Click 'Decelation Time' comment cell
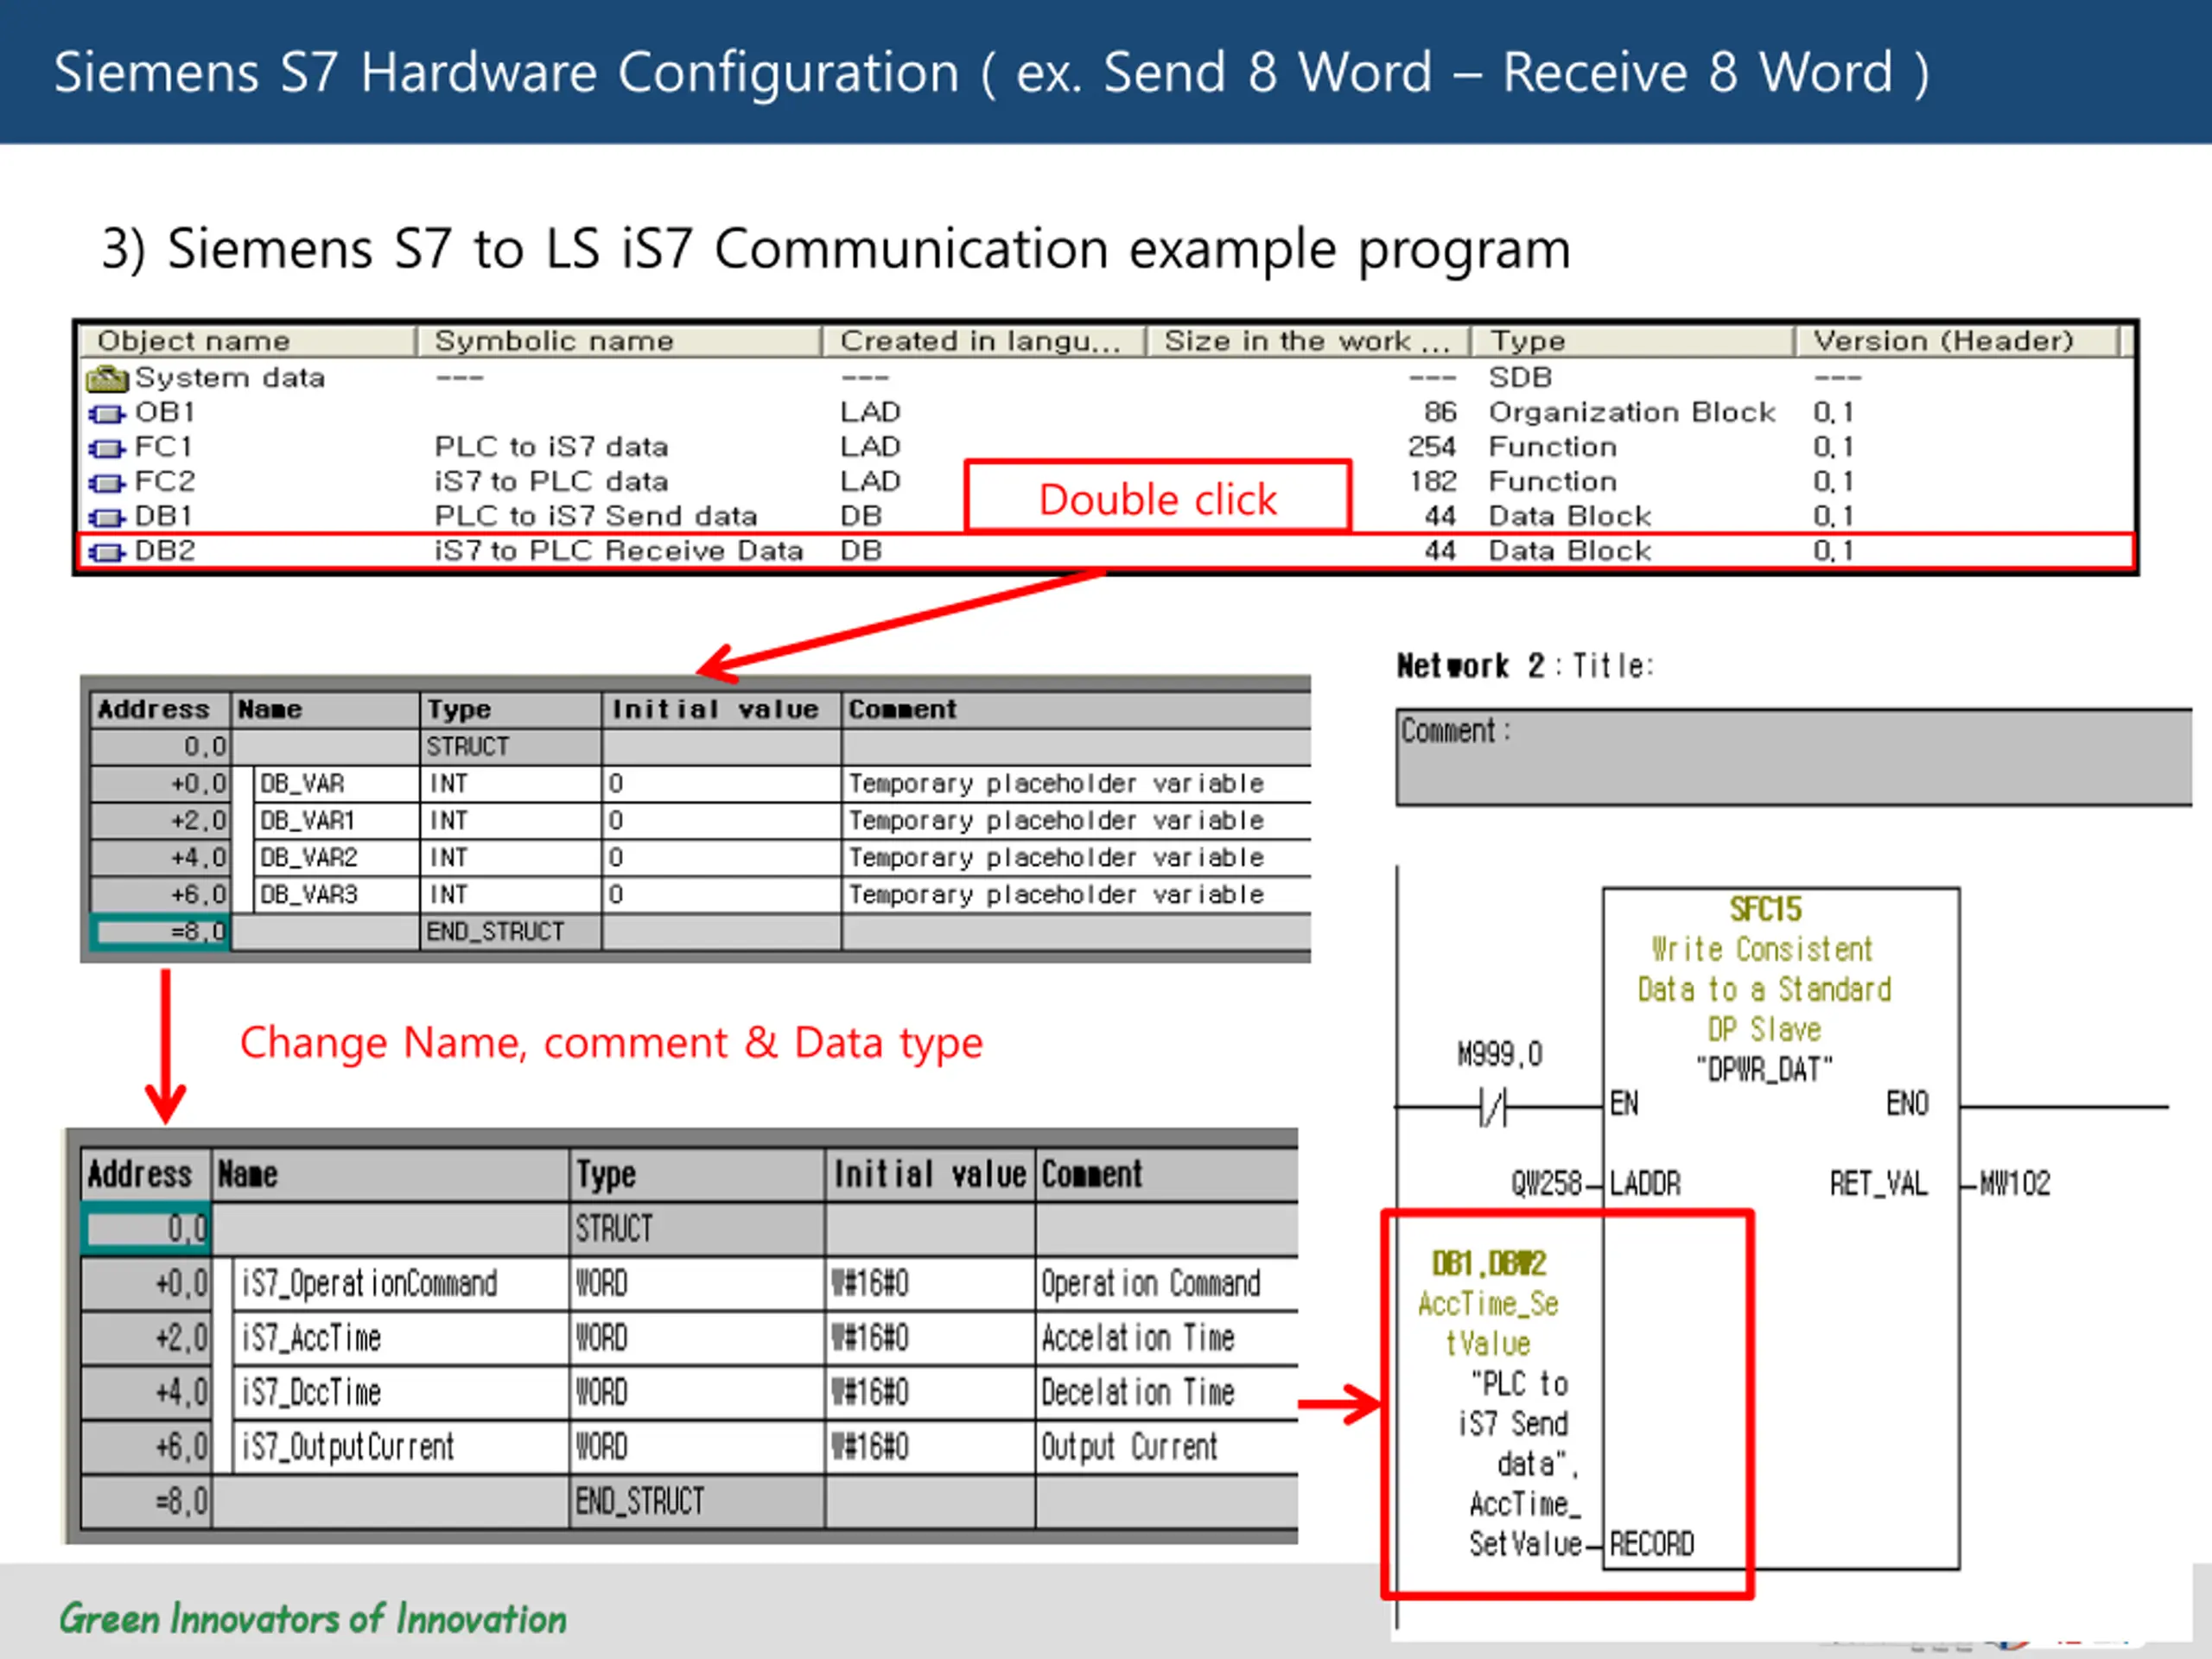This screenshot has height=1659, width=2212. [1167, 1393]
